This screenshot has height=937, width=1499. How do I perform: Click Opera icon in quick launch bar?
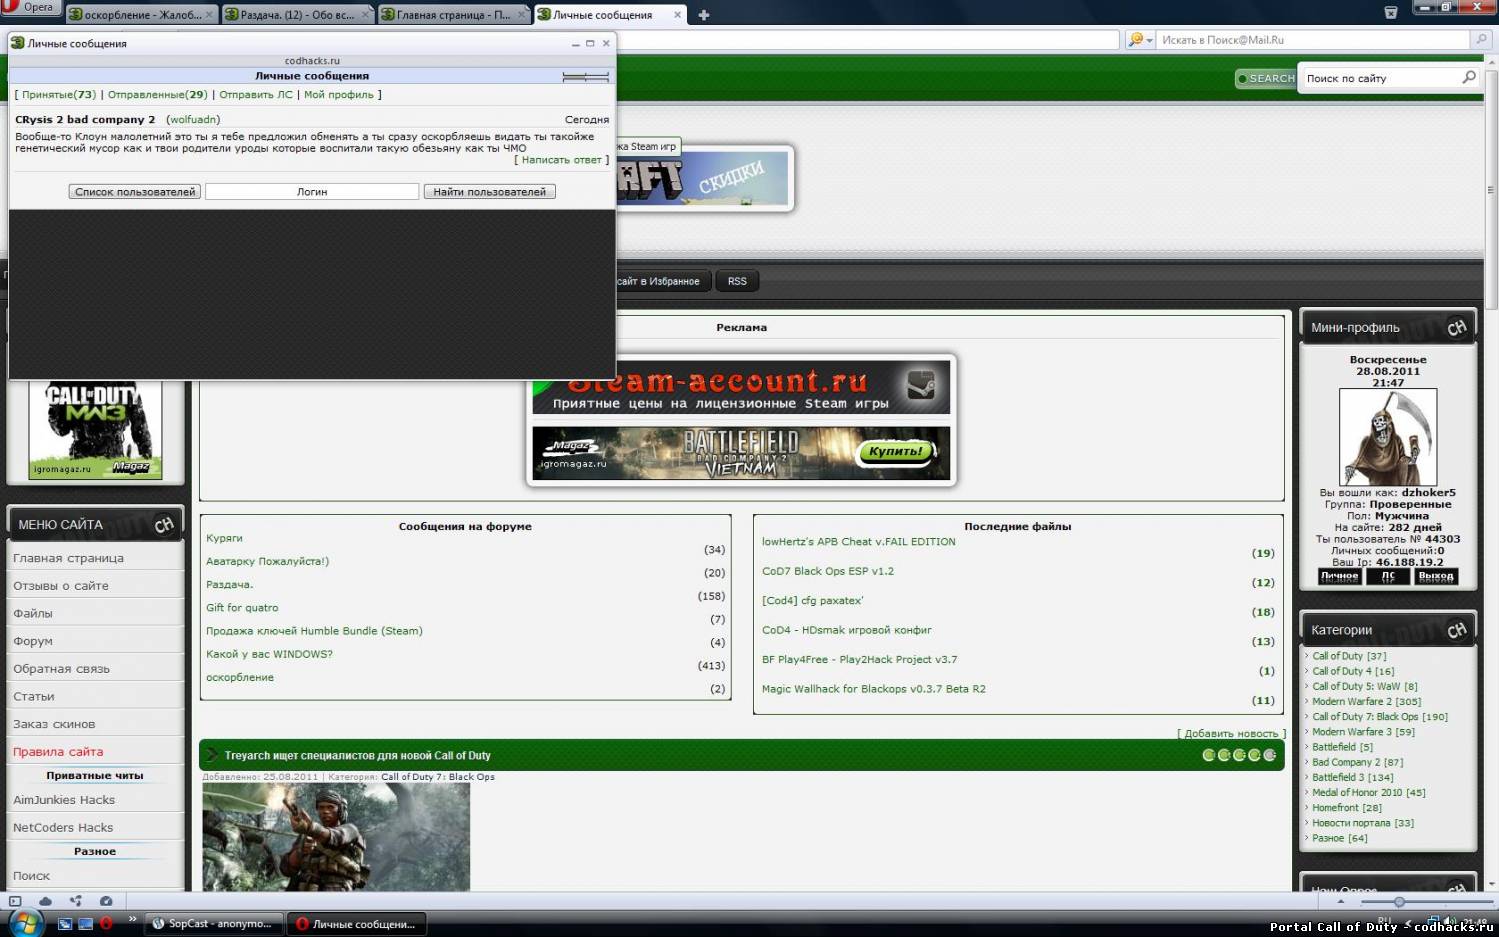coord(106,924)
